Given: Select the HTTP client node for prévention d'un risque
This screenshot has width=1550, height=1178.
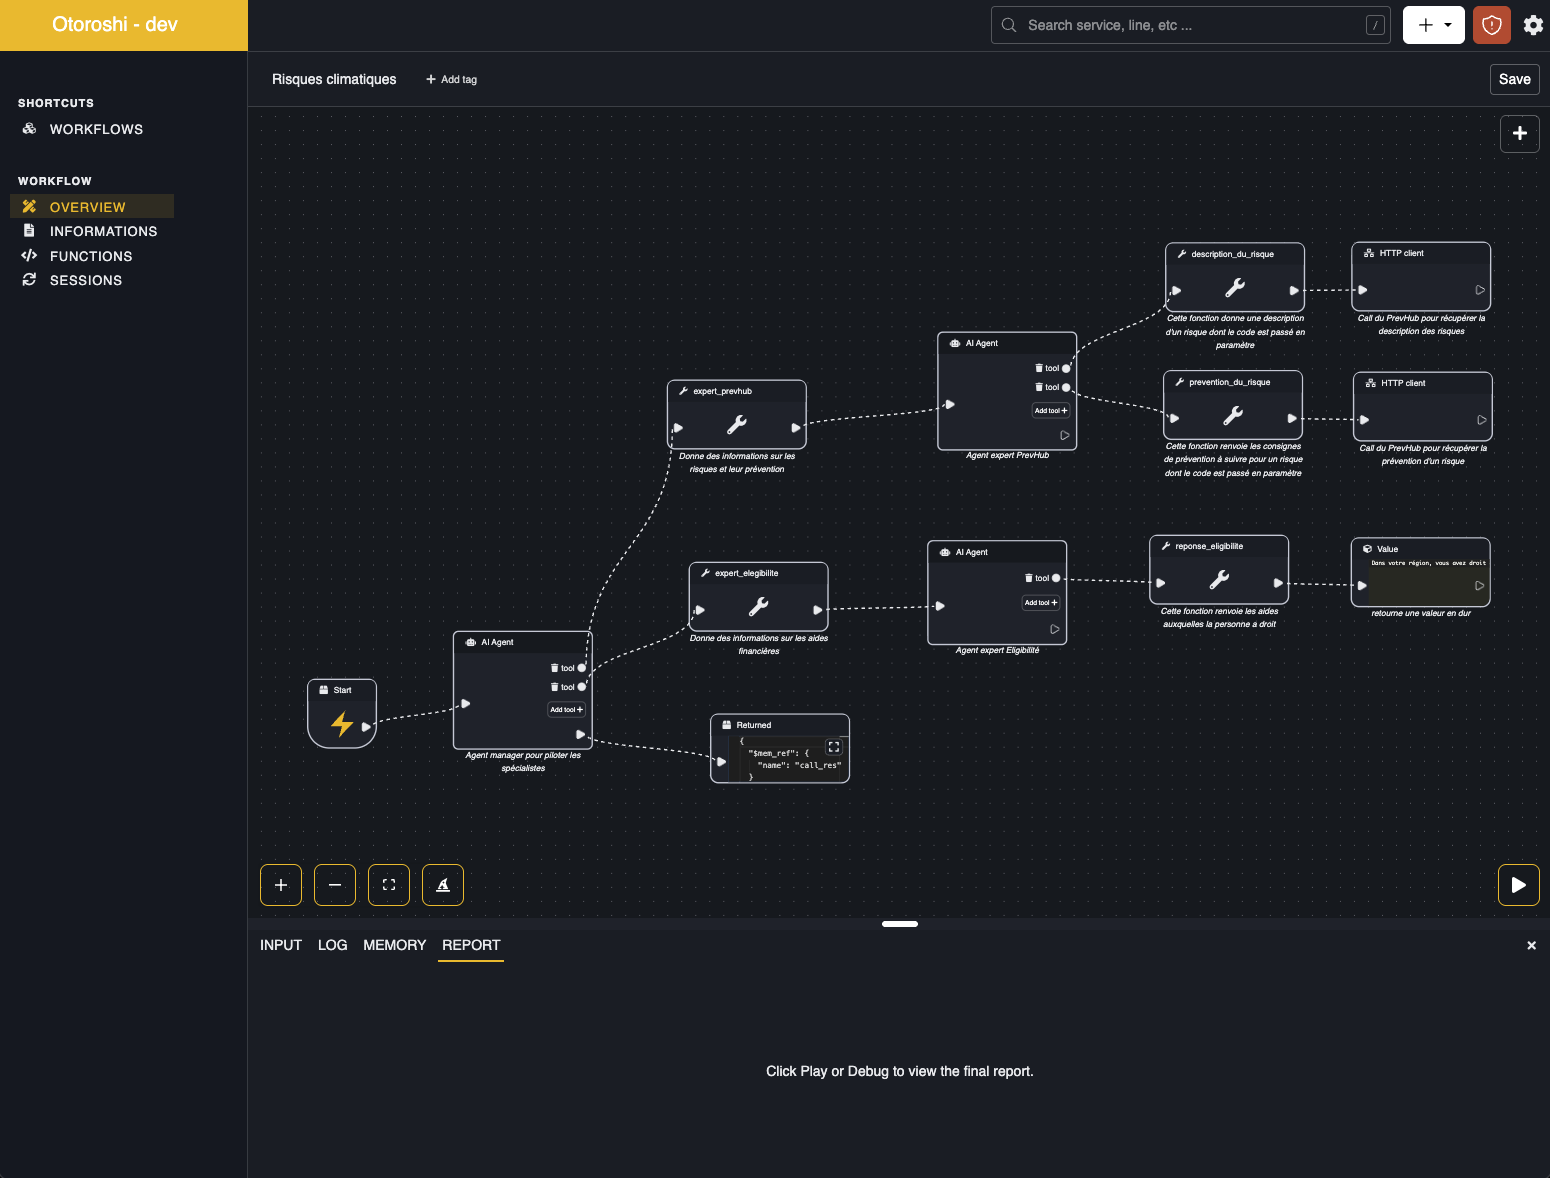Looking at the screenshot, I should pos(1423,406).
